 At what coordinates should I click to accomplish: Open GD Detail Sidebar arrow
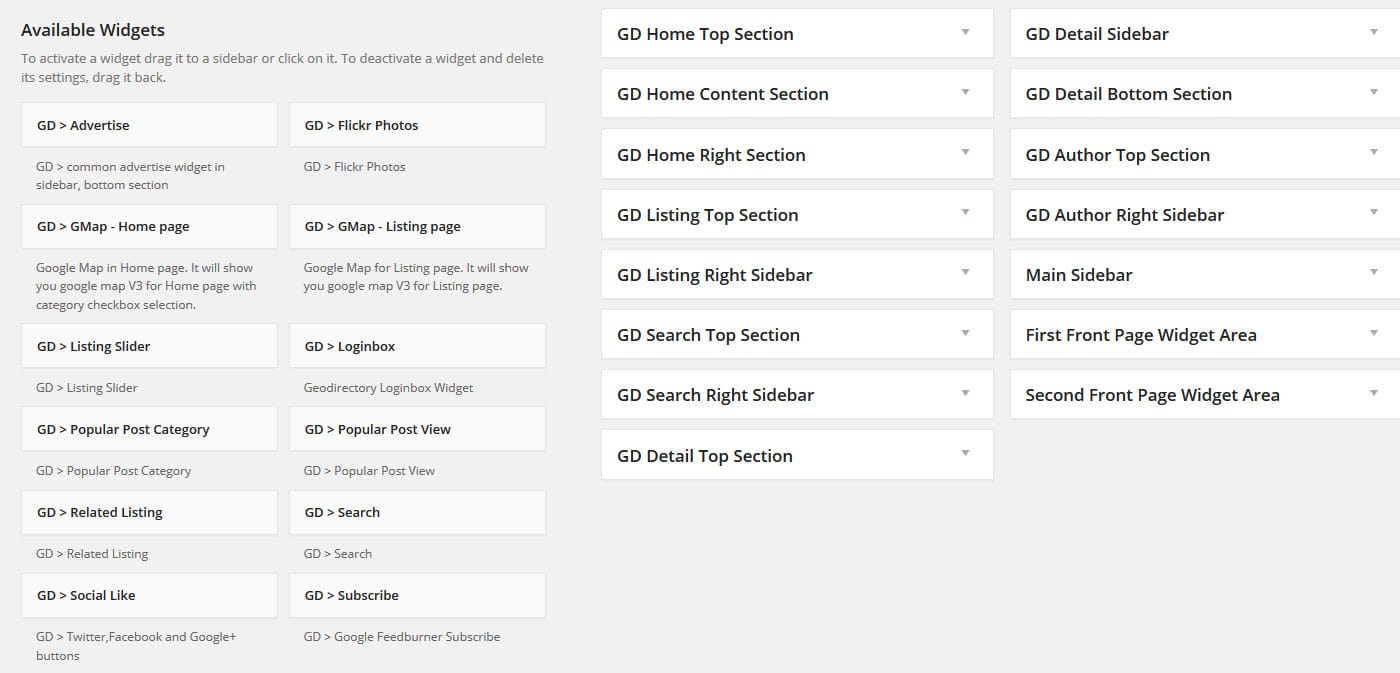tap(1374, 33)
